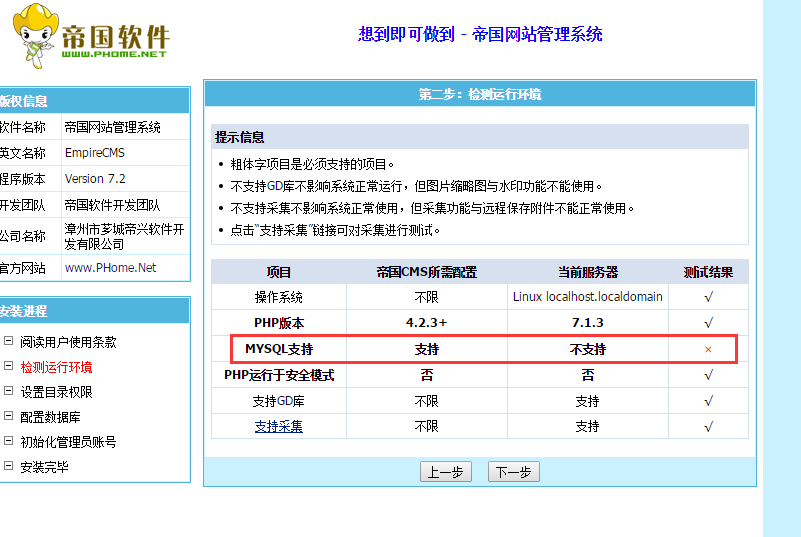Screen dimensions: 801x537
Task: Click the Linux localhost.localdomain cell
Action: [587, 297]
